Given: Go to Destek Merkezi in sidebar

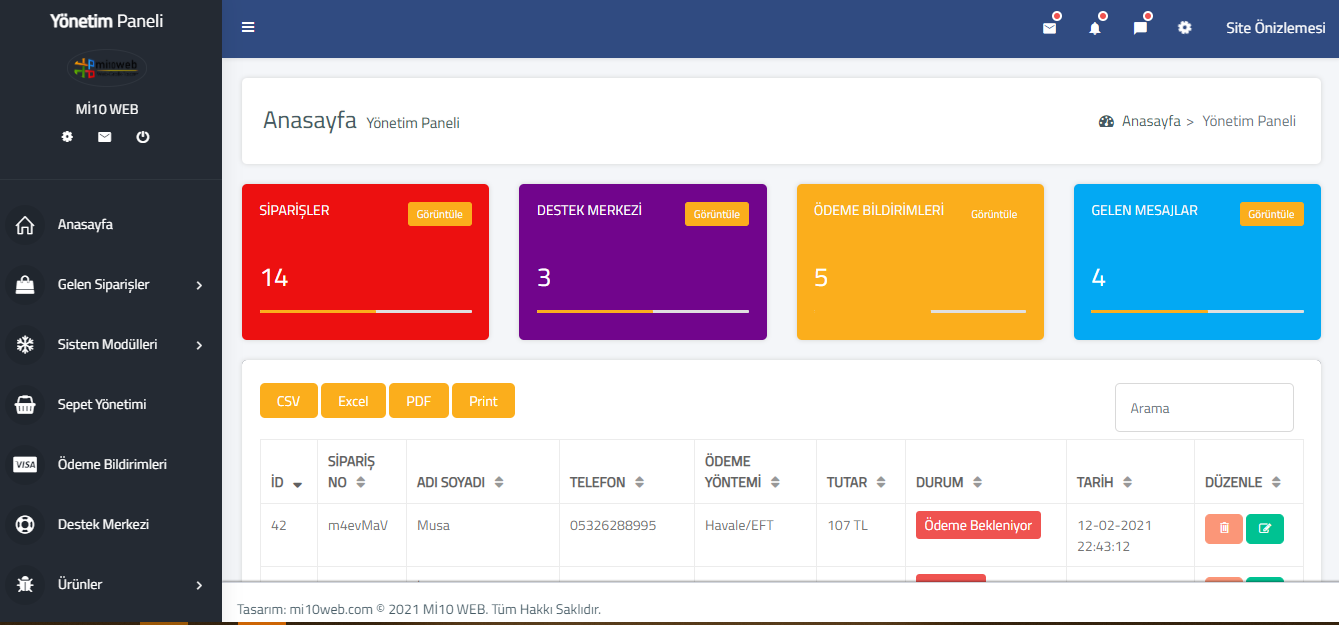Looking at the screenshot, I should (103, 525).
